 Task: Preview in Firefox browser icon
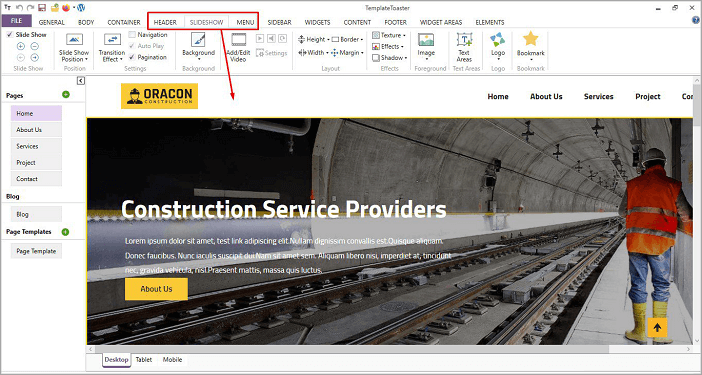[66, 8]
